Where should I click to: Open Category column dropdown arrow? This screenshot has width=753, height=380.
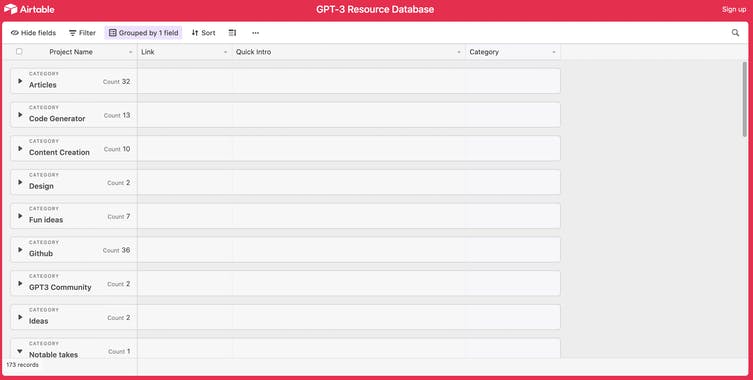pos(554,52)
